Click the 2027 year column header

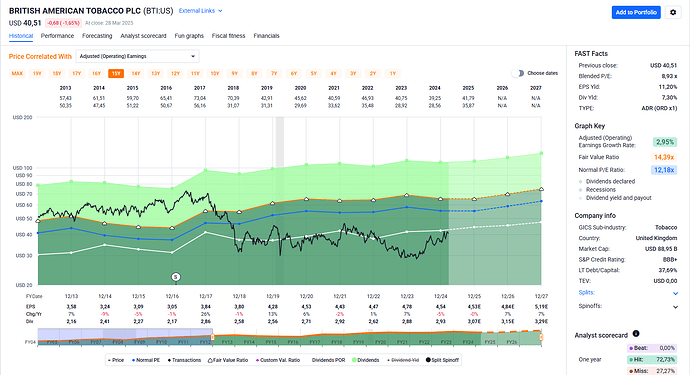(x=536, y=88)
